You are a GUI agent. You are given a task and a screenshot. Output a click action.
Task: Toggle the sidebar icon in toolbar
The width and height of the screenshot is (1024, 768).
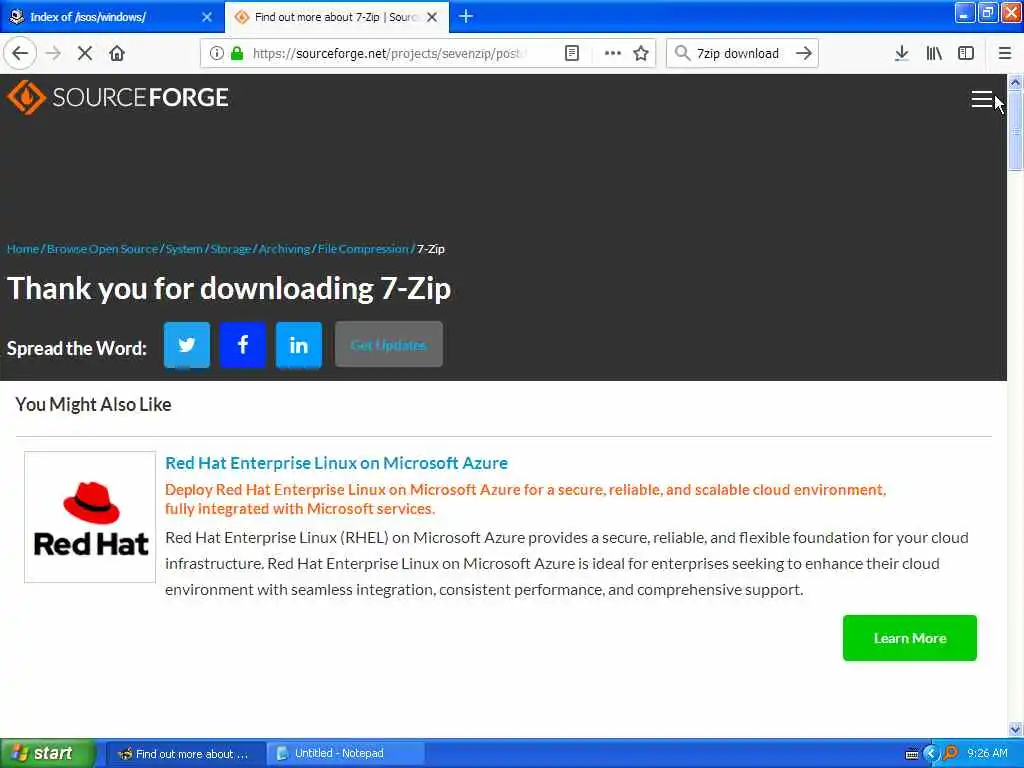(x=966, y=53)
